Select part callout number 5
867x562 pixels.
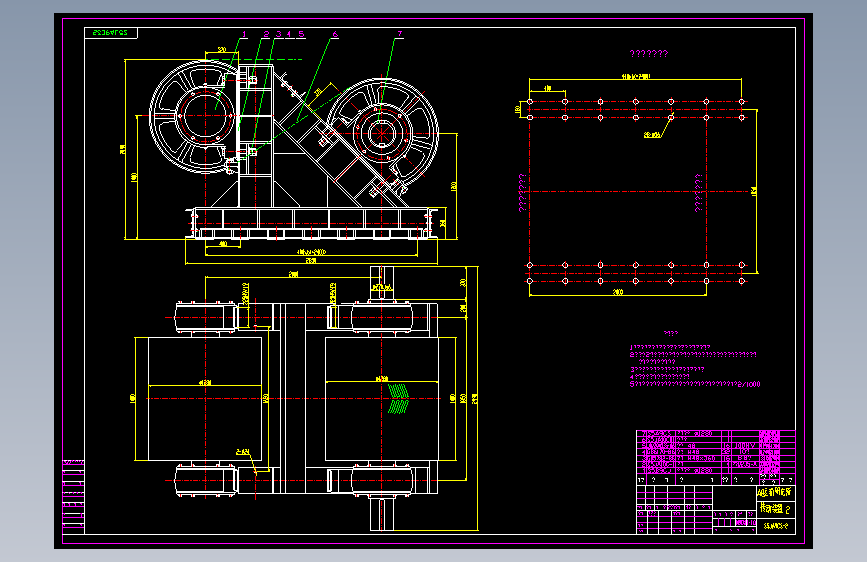[301, 34]
